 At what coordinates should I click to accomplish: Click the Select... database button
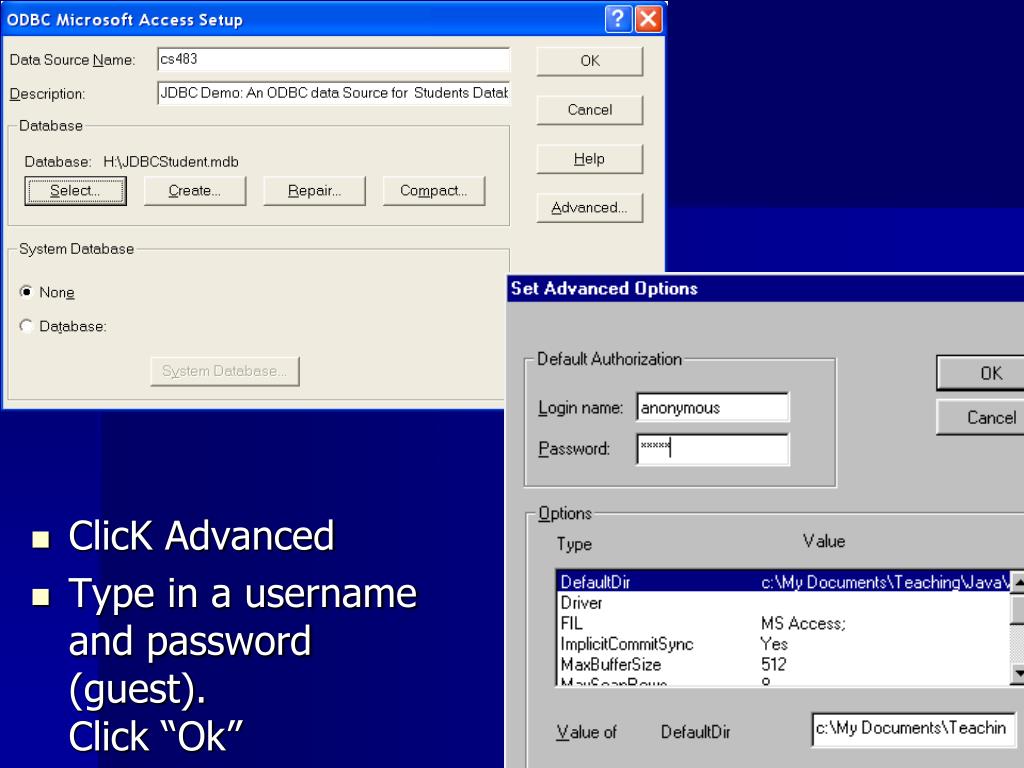[x=75, y=191]
